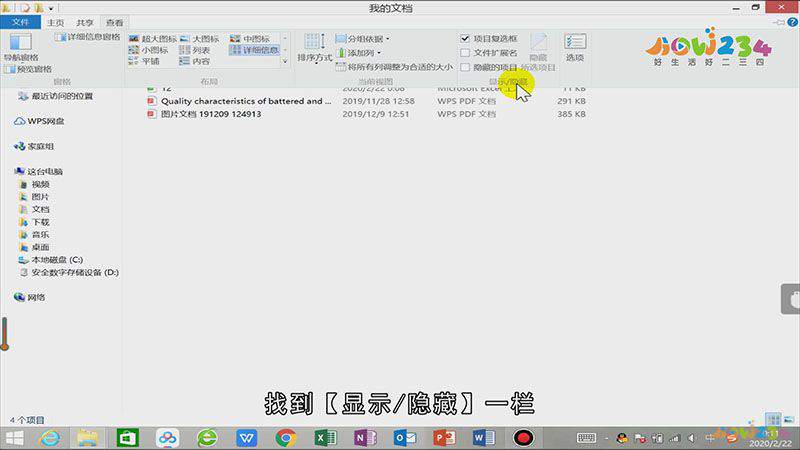Launch OneNote from taskbar
Viewport: 800px width, 450px height.
tap(365, 438)
